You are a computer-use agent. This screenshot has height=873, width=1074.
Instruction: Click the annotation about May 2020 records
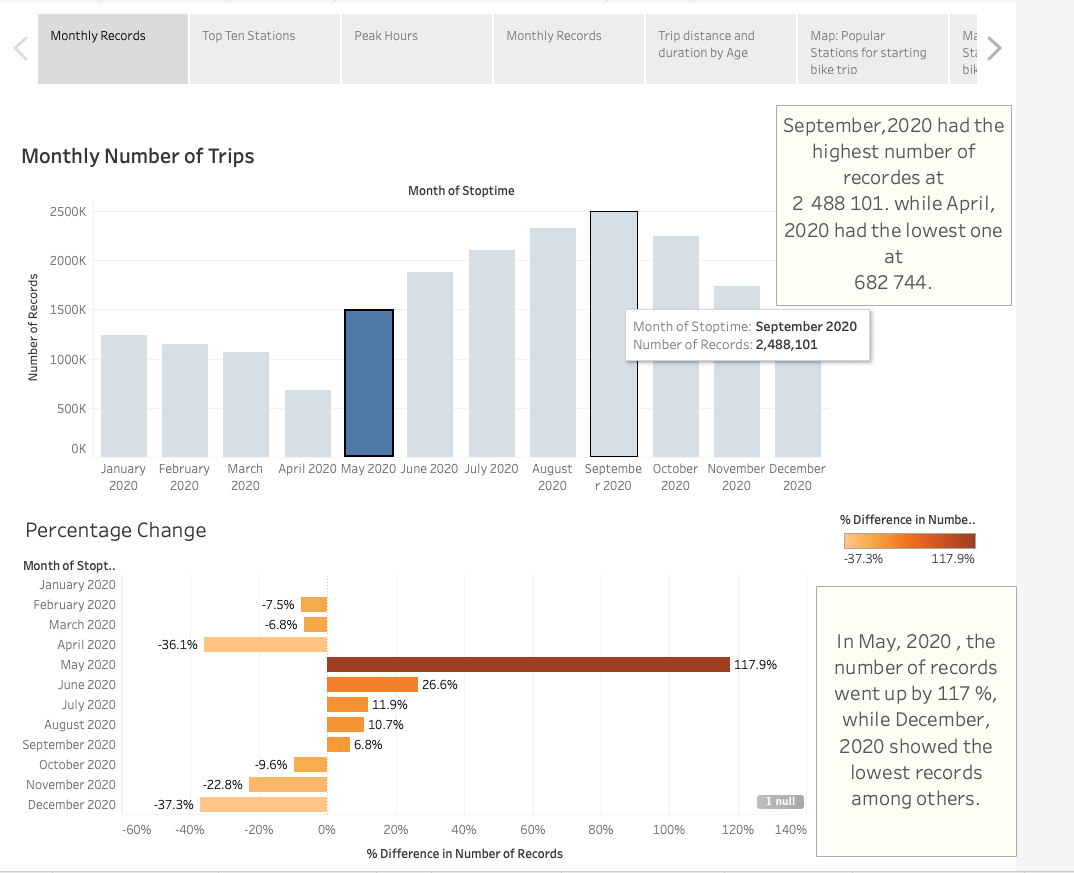tap(915, 721)
